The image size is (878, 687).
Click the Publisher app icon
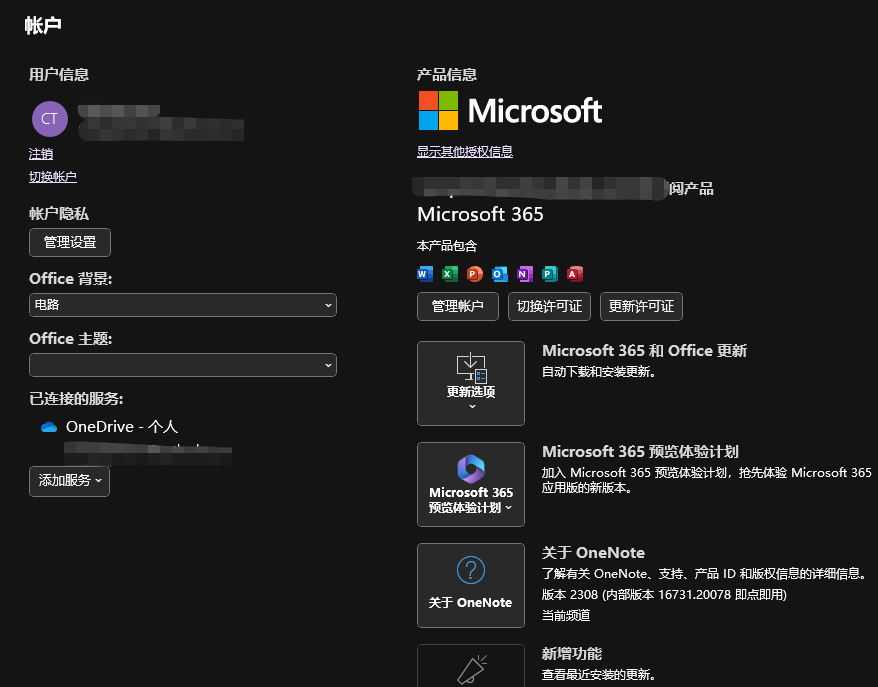coord(550,274)
